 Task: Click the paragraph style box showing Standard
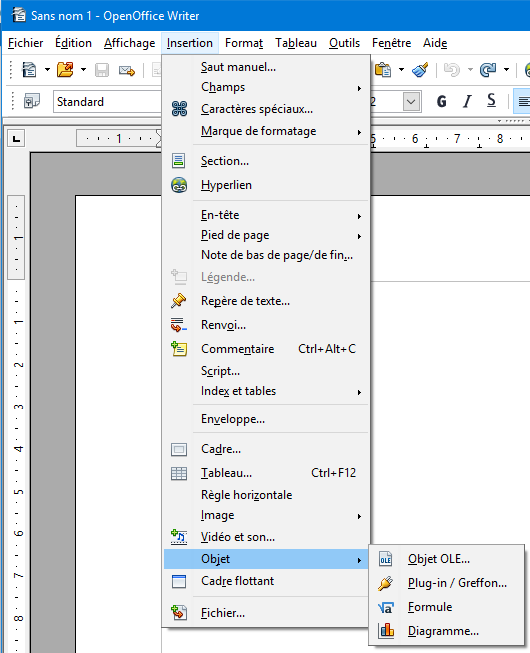point(107,102)
